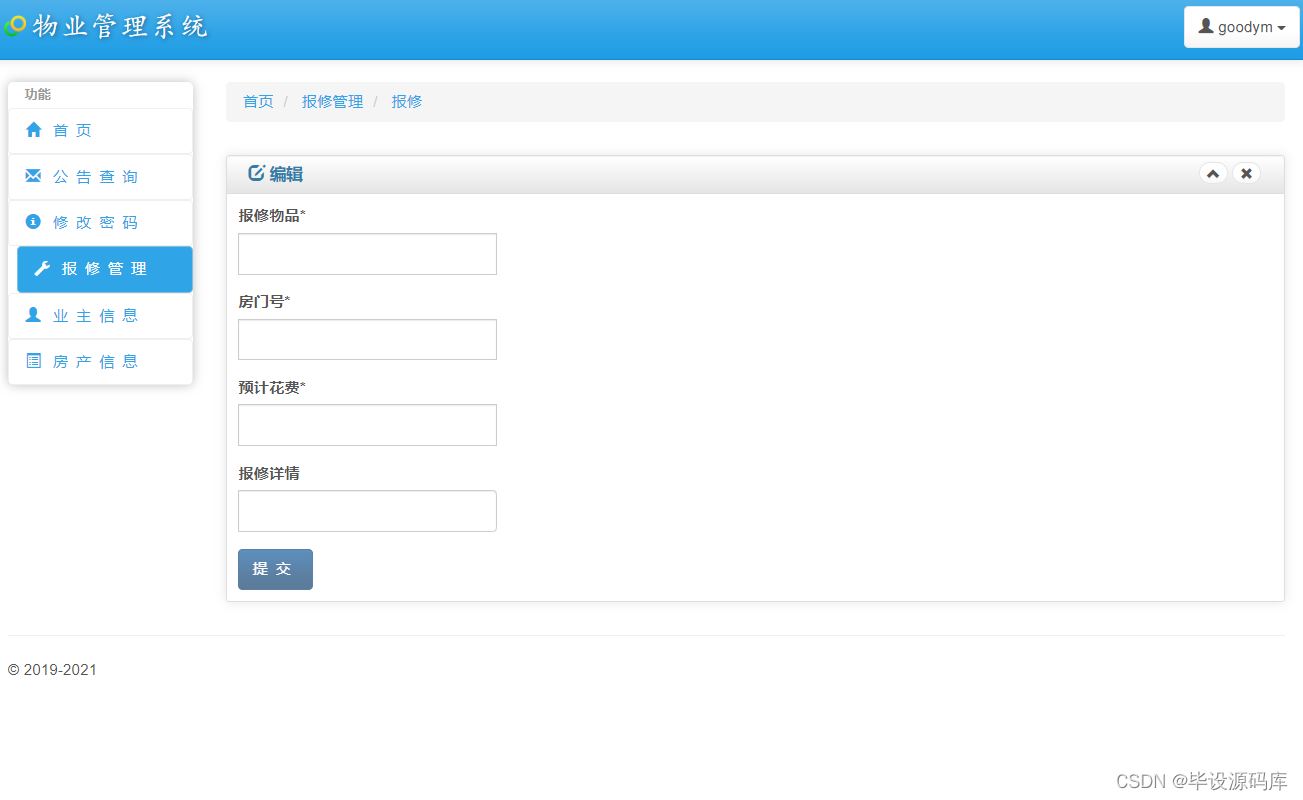
Task: Focus the 预计花费 input field
Action: (367, 425)
